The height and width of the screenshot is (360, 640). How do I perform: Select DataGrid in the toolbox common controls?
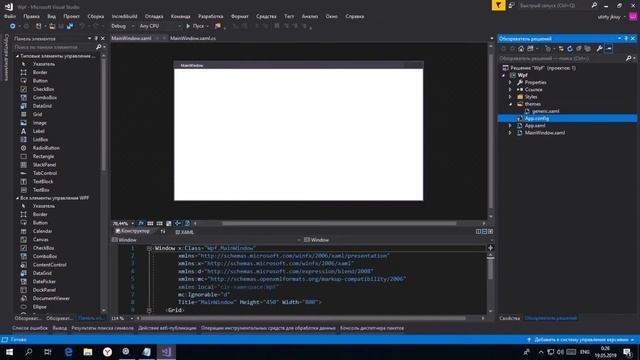point(42,106)
